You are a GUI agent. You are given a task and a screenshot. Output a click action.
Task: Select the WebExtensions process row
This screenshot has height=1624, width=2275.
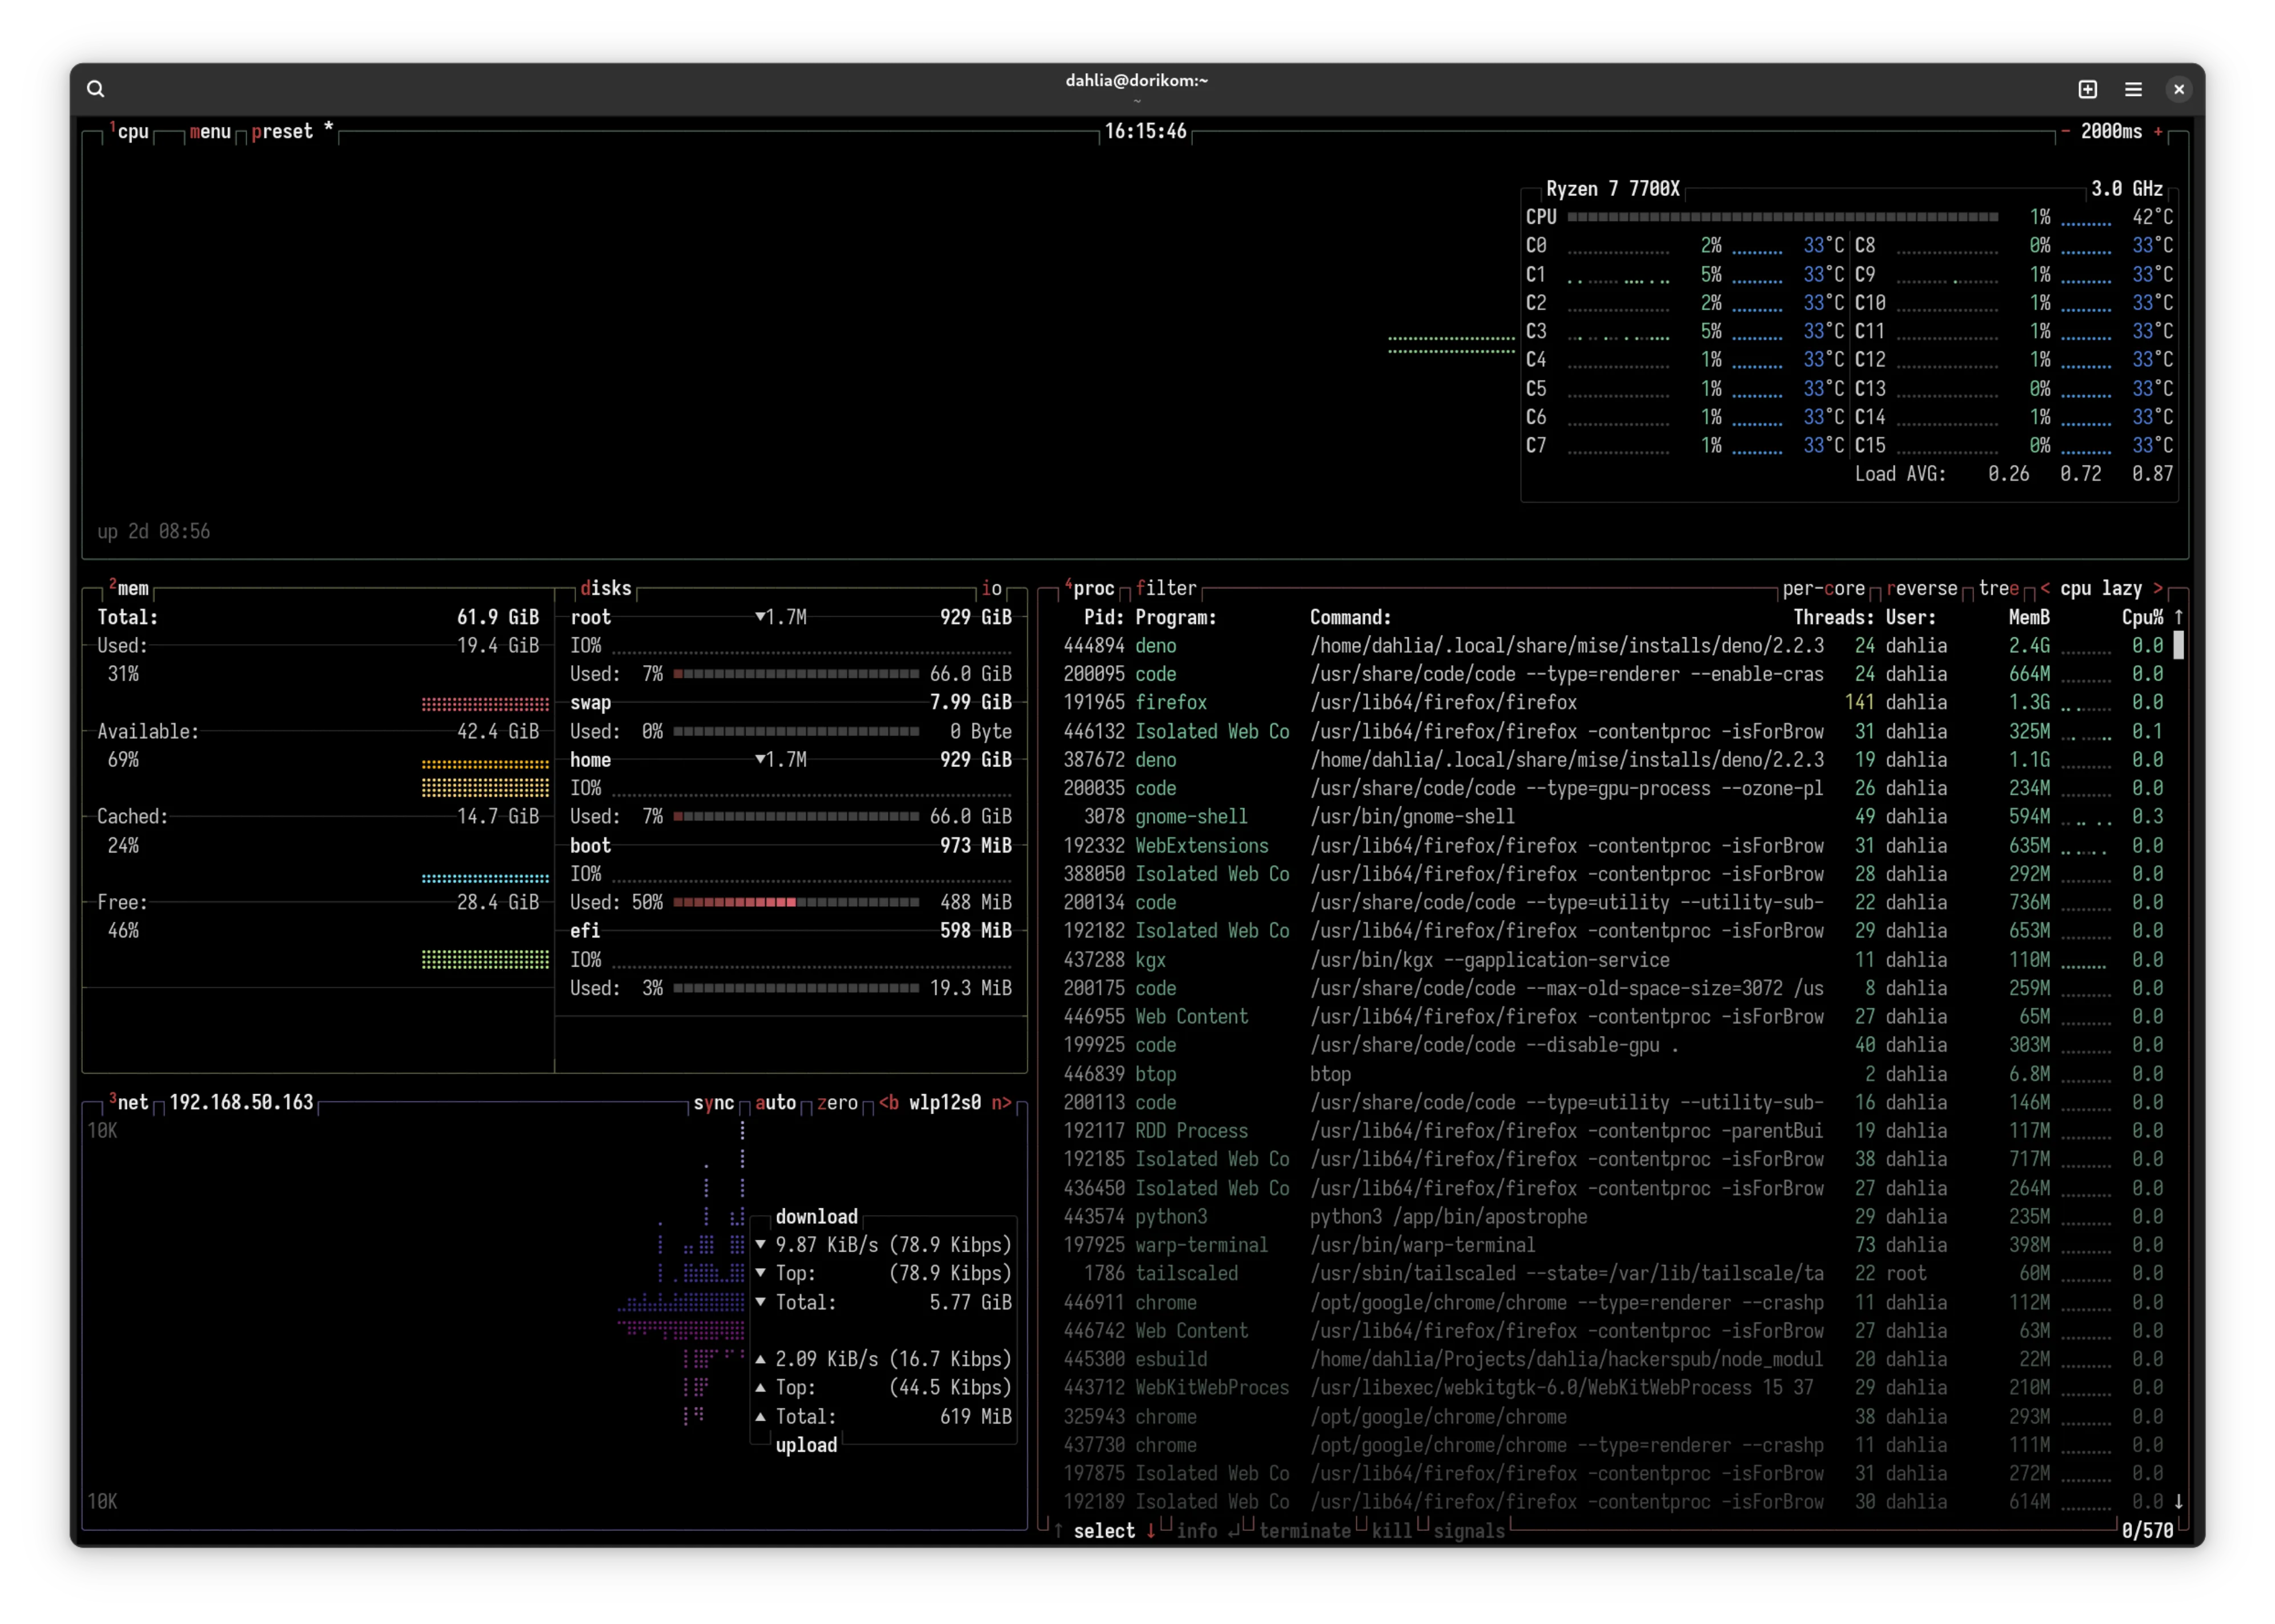pos(1613,846)
